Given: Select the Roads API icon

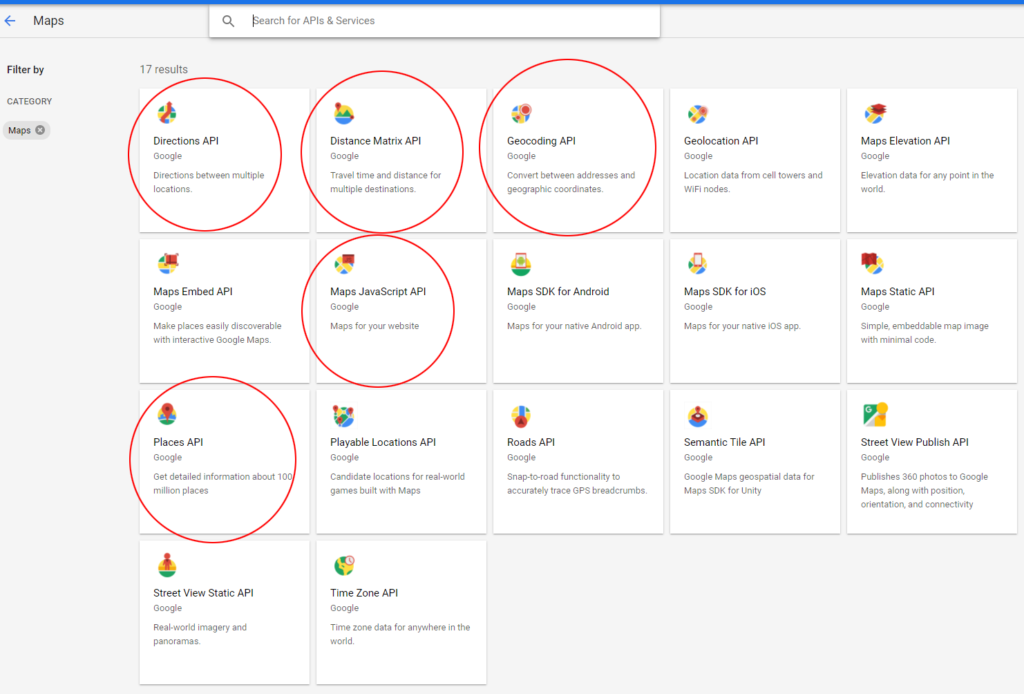Looking at the screenshot, I should (x=519, y=414).
